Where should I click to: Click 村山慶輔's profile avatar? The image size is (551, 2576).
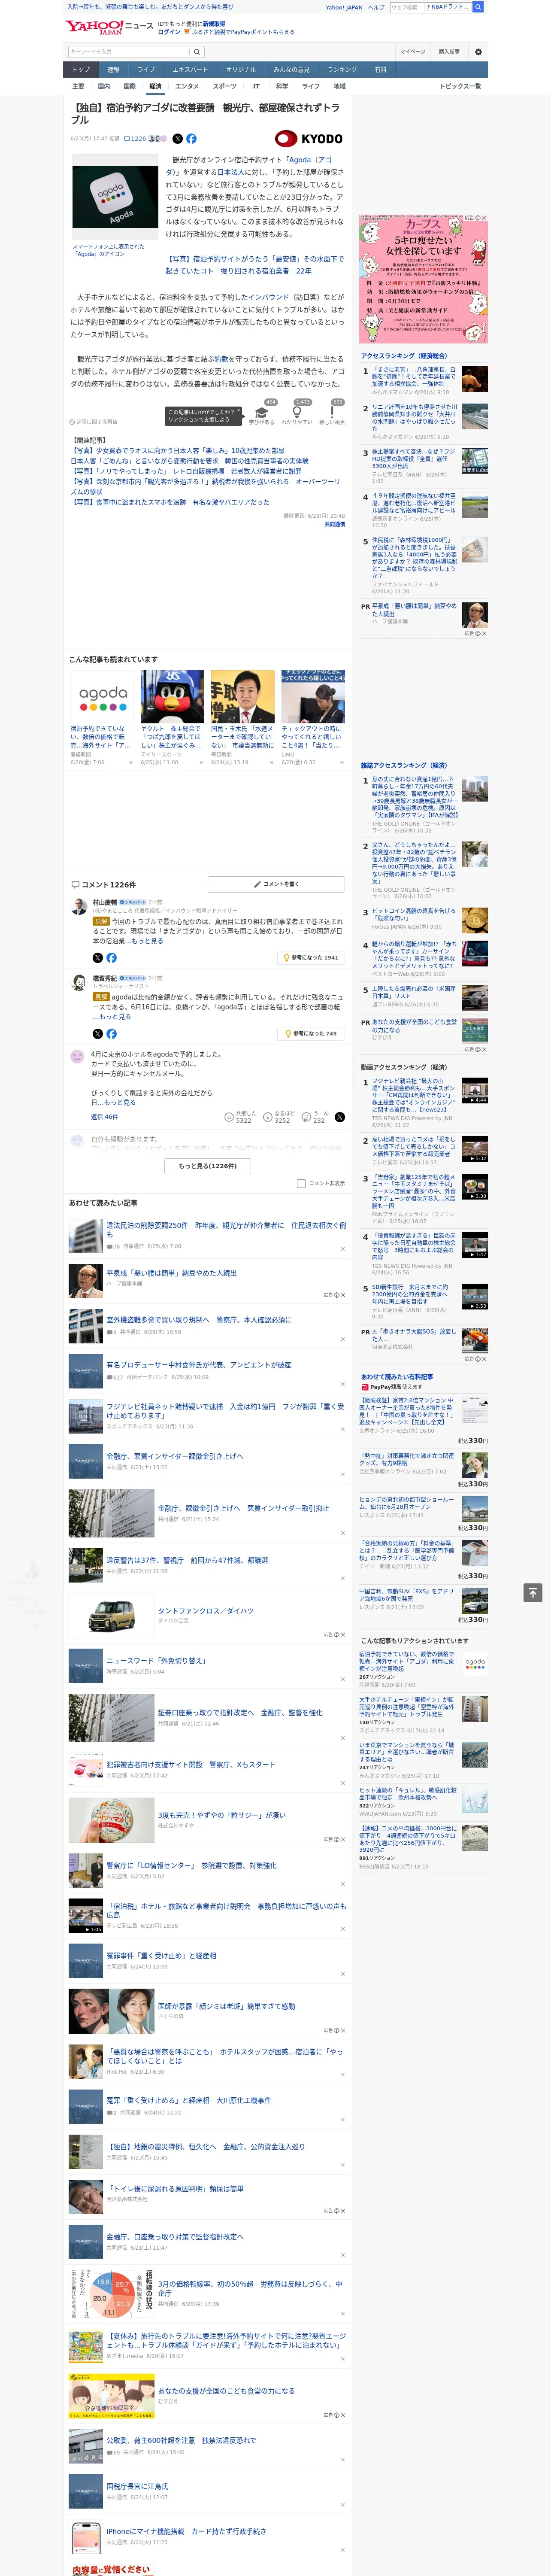click(79, 906)
